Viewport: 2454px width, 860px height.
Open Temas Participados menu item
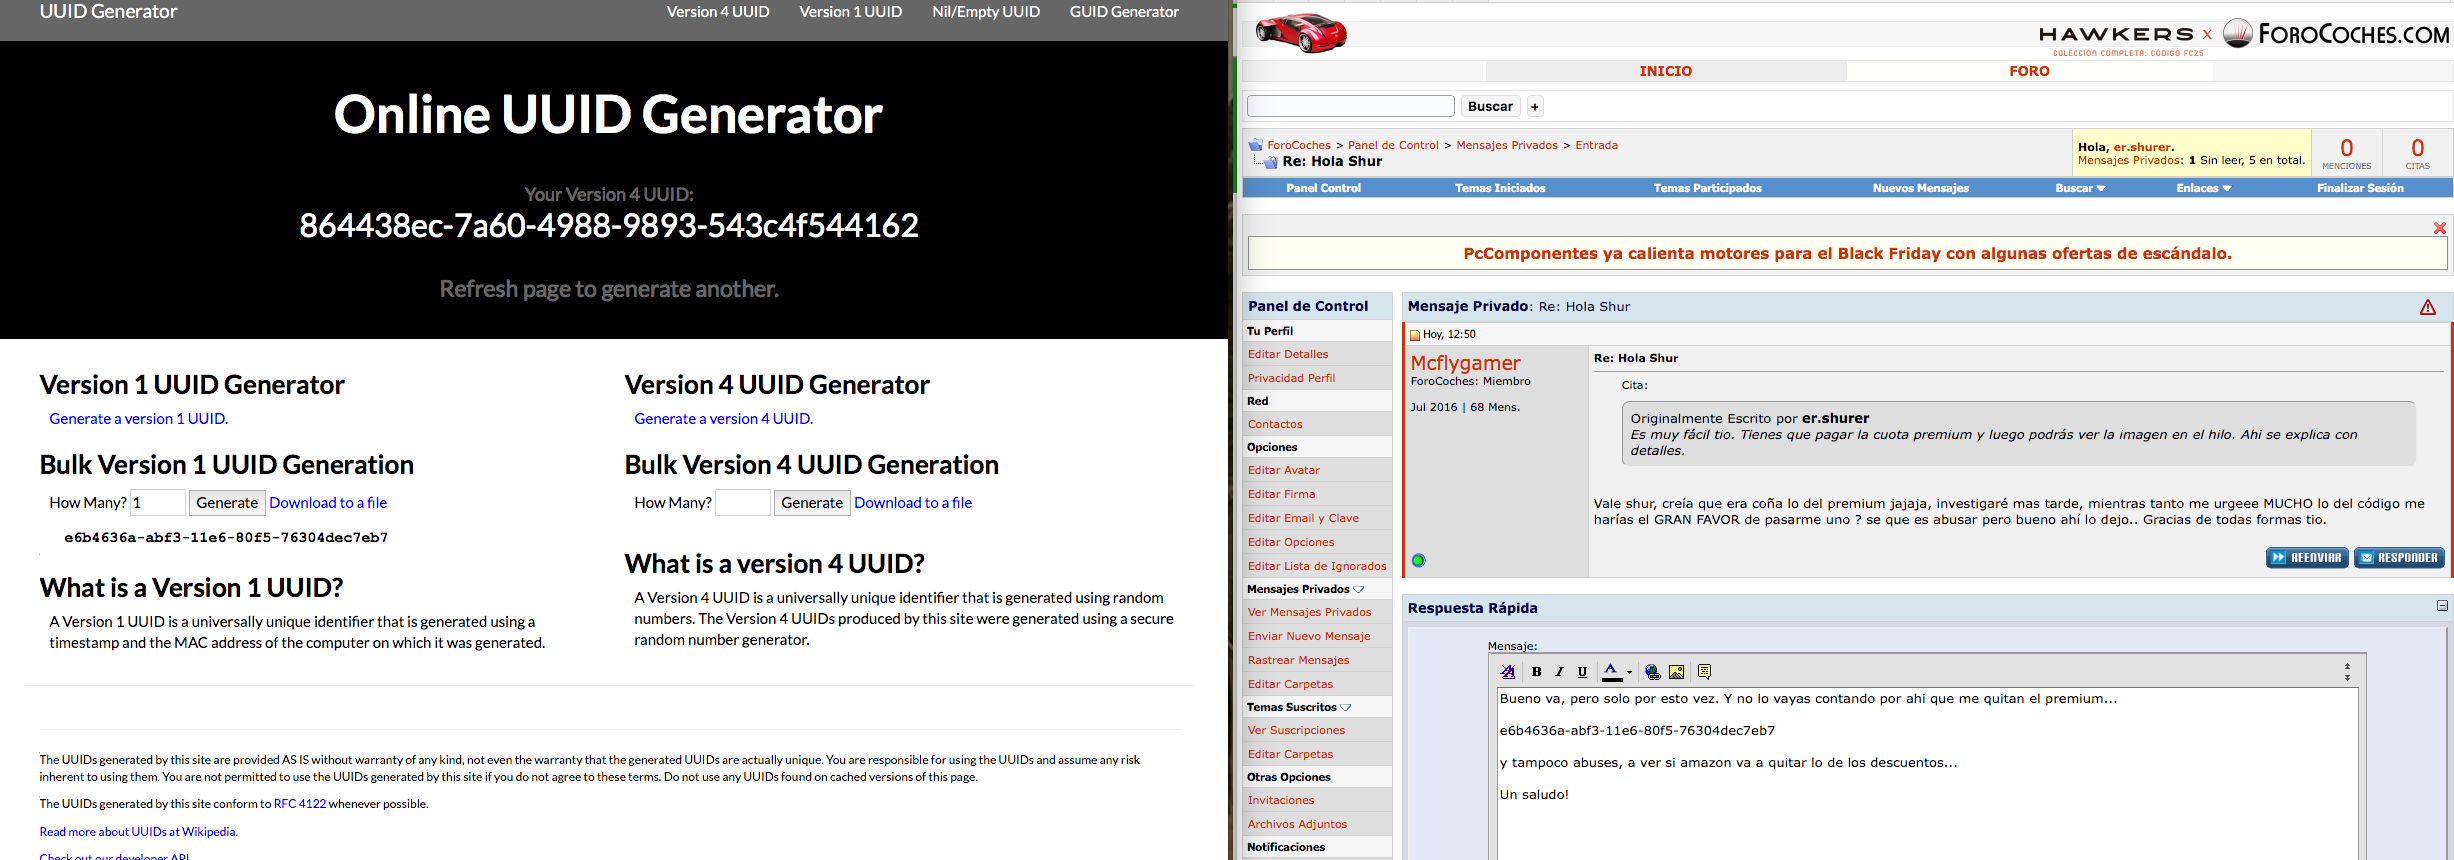click(1707, 188)
